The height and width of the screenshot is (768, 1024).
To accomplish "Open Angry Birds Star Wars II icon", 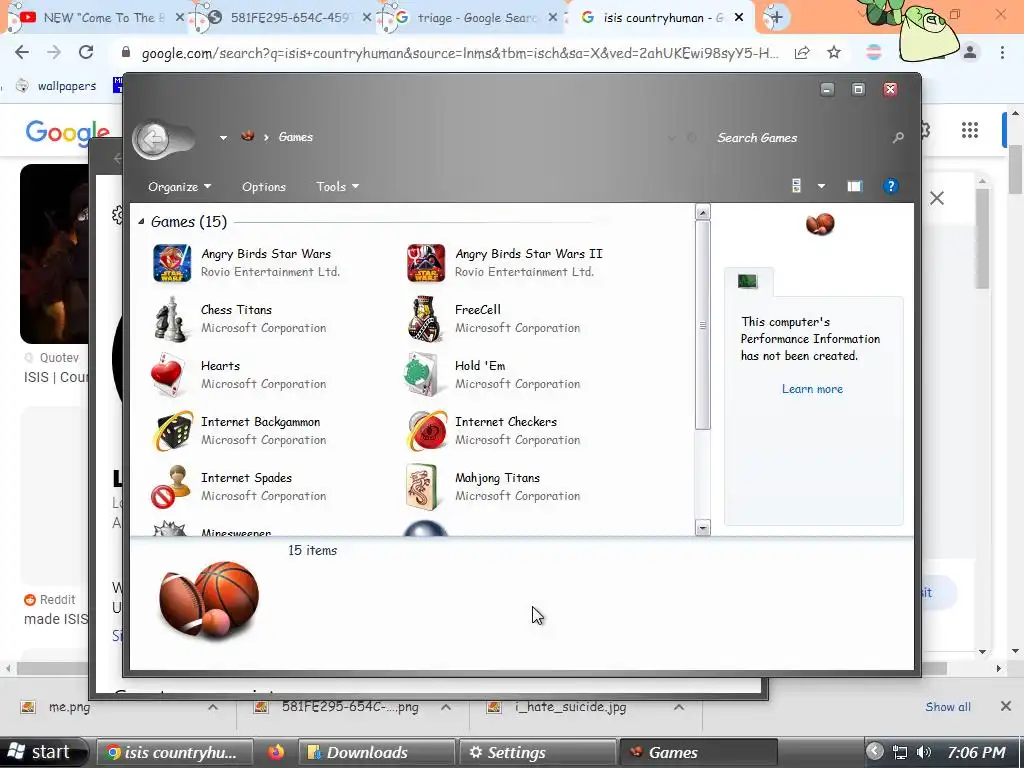I will tap(426, 263).
